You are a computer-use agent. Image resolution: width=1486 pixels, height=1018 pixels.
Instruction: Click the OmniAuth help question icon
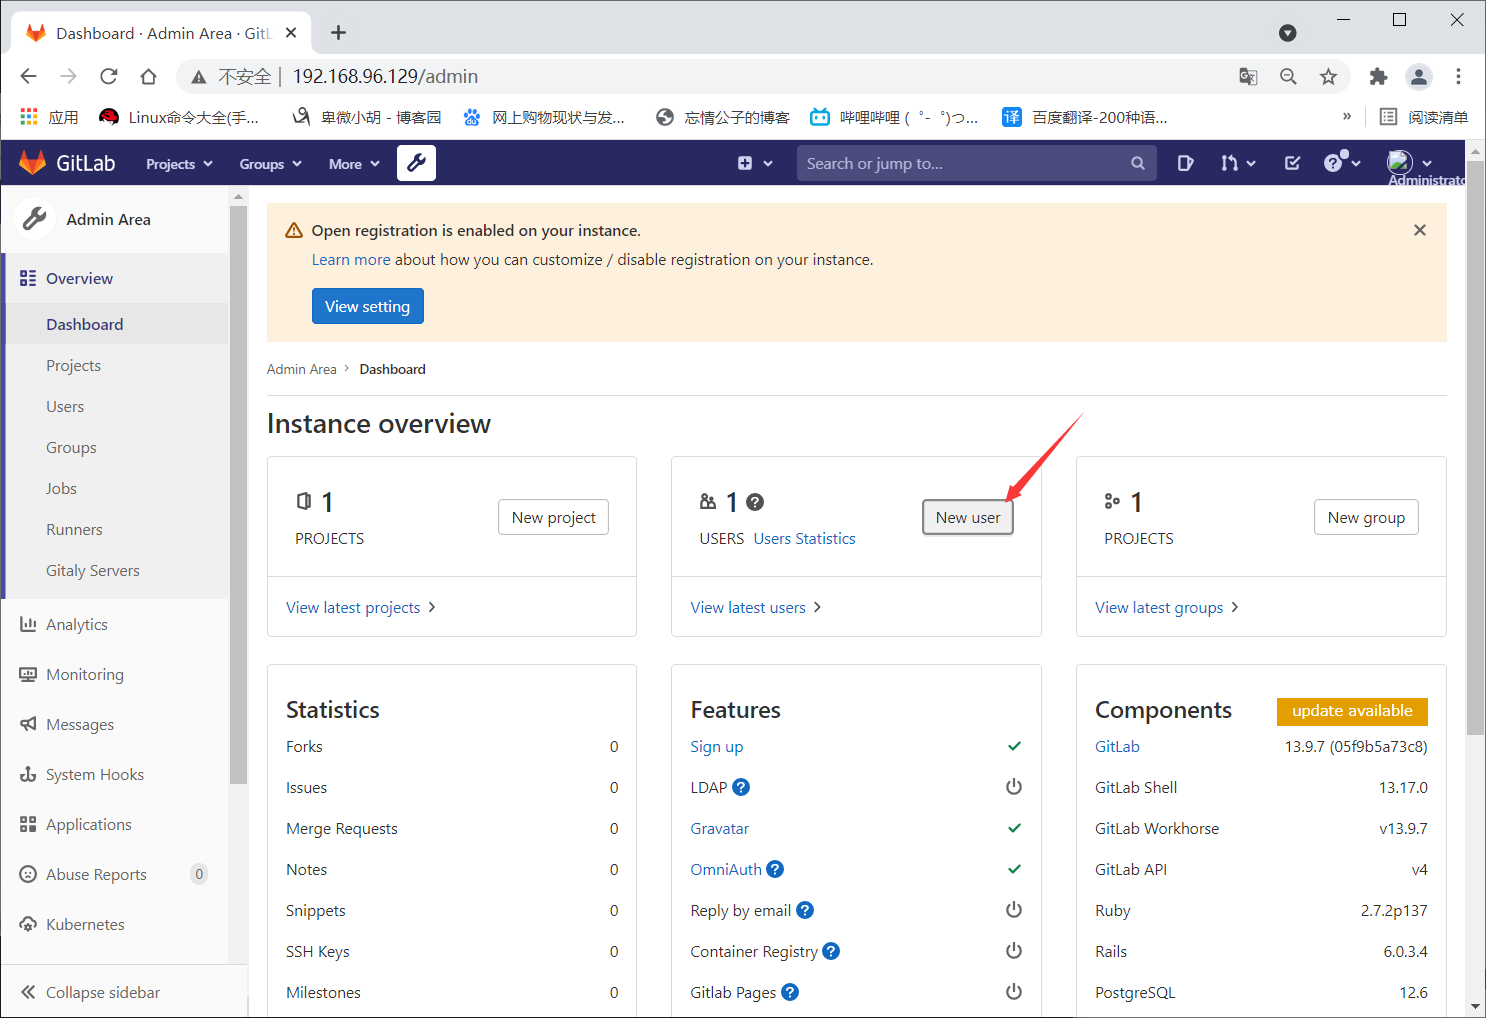[x=775, y=869]
